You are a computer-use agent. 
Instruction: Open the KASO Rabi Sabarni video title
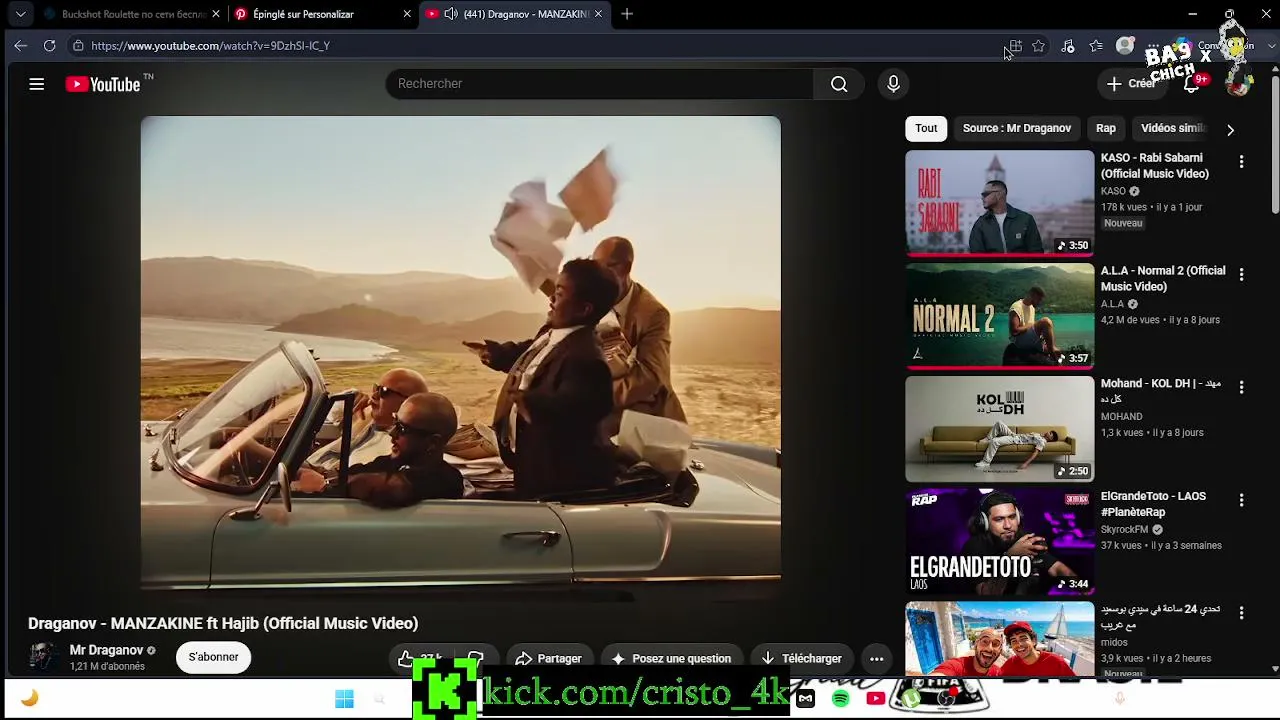(1155, 166)
